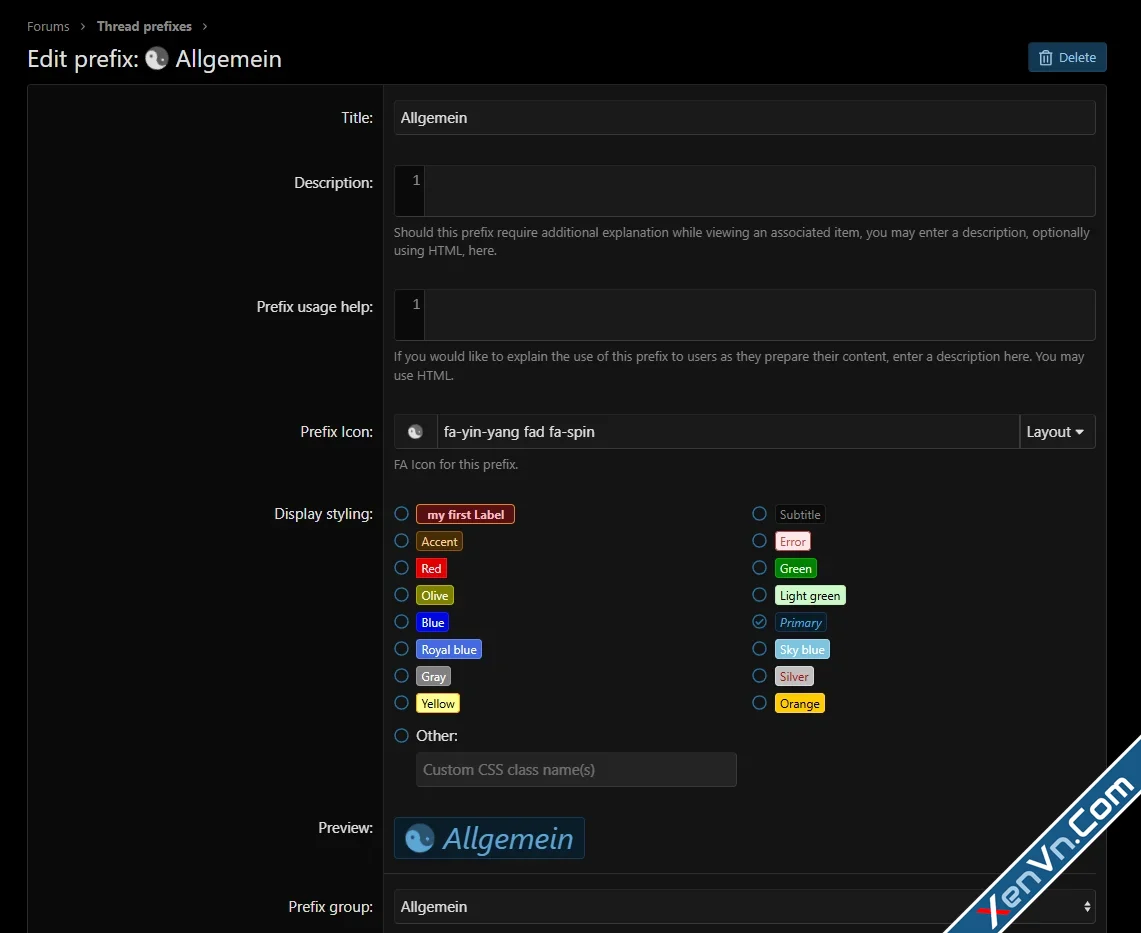This screenshot has width=1141, height=933.
Task: Click the Royal blue color label
Action: click(449, 649)
